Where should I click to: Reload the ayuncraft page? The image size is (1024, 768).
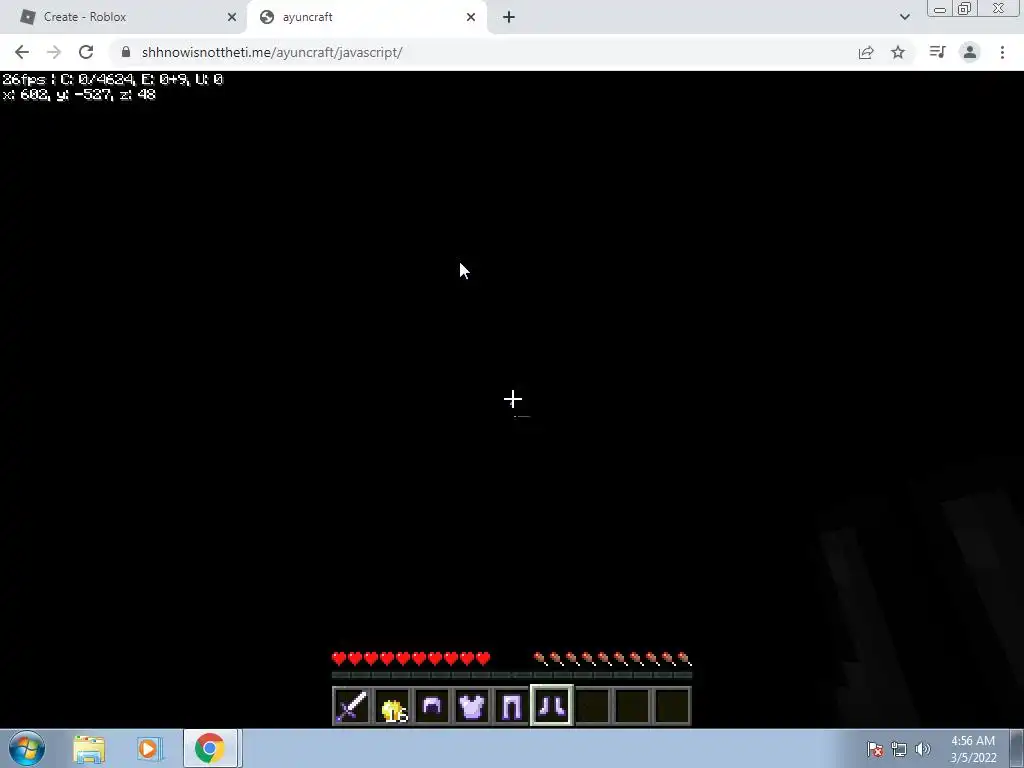coord(86,52)
